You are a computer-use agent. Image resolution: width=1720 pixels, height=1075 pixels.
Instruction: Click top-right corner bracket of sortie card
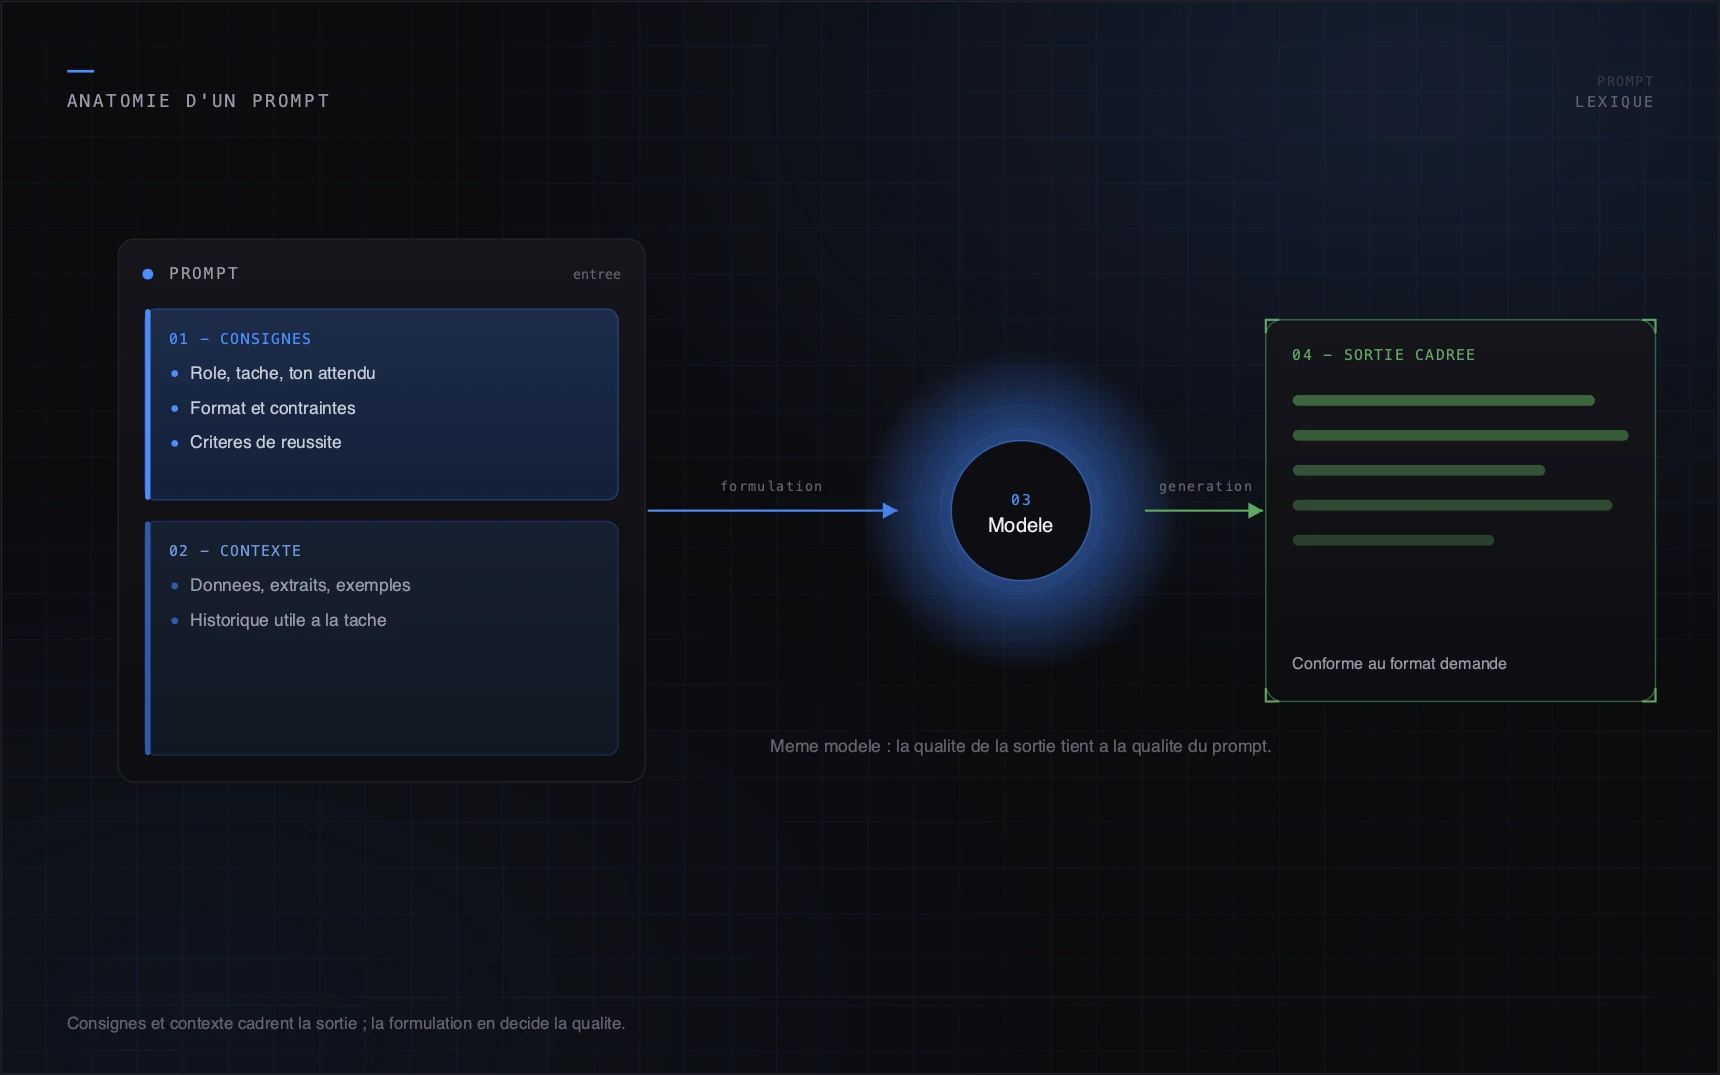coord(1650,326)
